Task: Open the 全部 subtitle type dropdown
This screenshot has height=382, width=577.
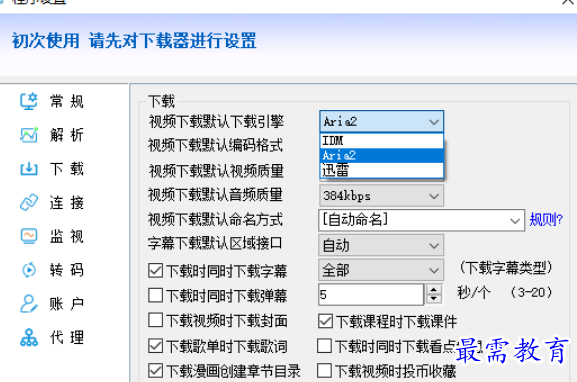Action: point(381,270)
